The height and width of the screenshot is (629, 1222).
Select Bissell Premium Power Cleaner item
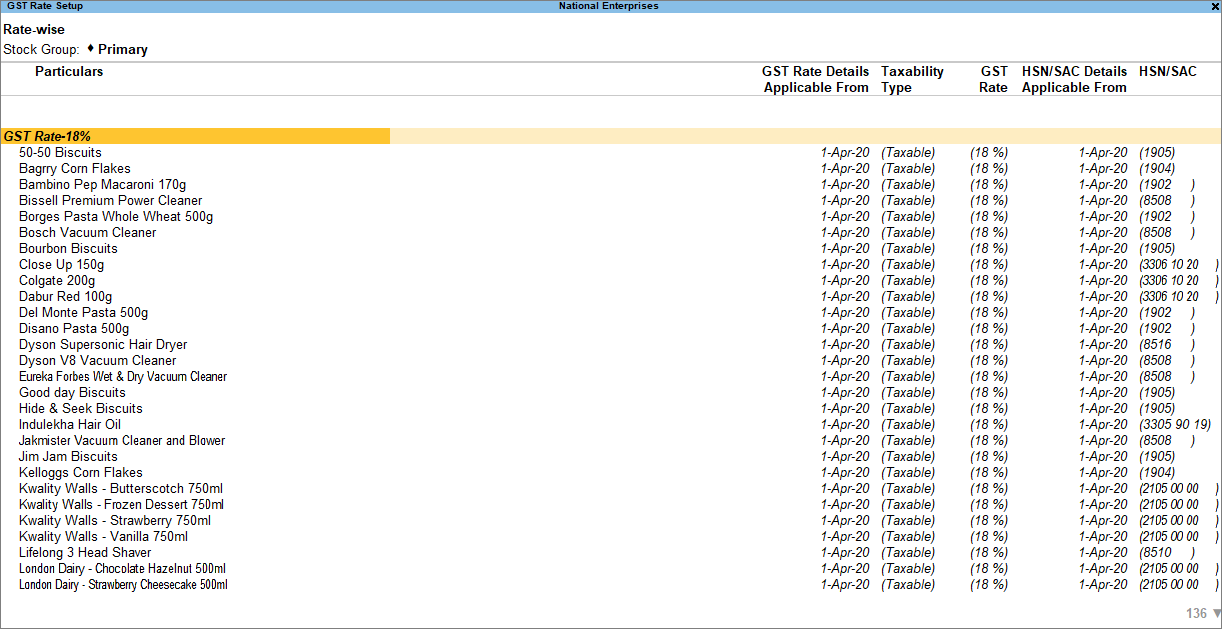pyautogui.click(x=110, y=200)
